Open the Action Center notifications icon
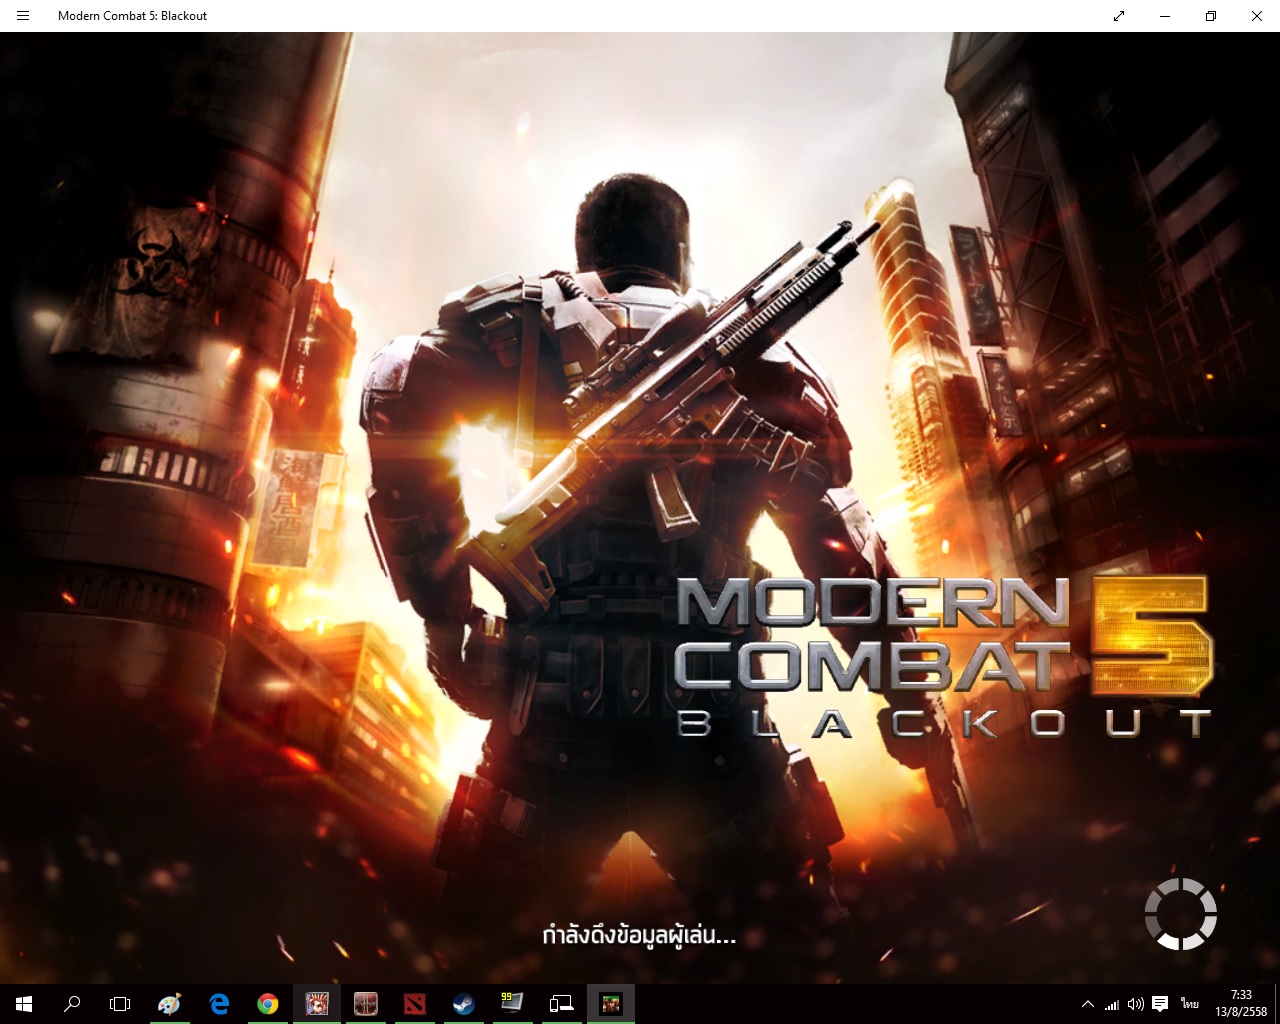1280x1024 pixels. tap(1160, 1004)
